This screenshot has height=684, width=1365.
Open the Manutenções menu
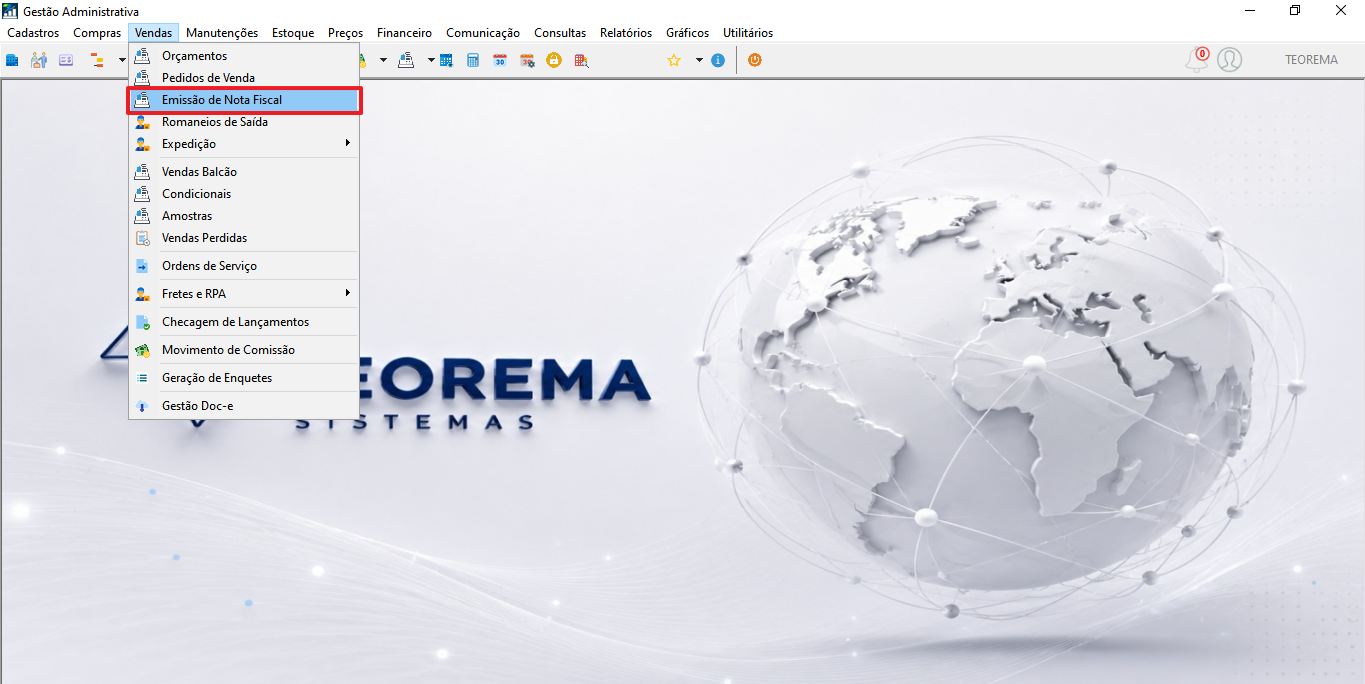222,33
